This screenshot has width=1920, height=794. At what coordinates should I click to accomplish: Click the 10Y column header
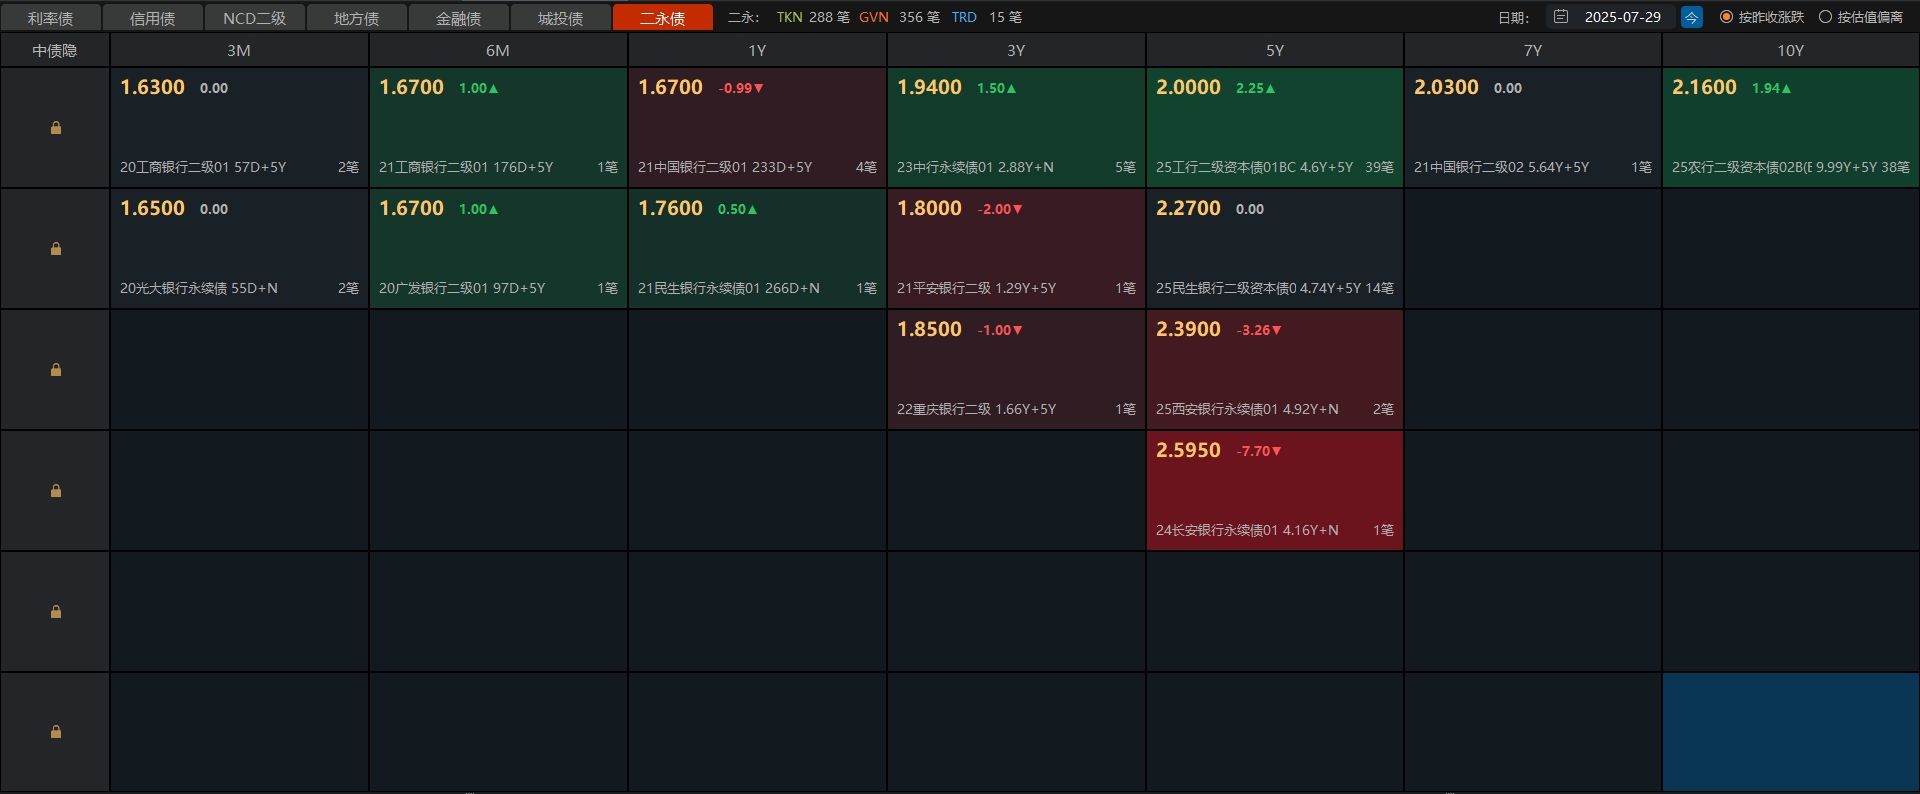tap(1791, 50)
